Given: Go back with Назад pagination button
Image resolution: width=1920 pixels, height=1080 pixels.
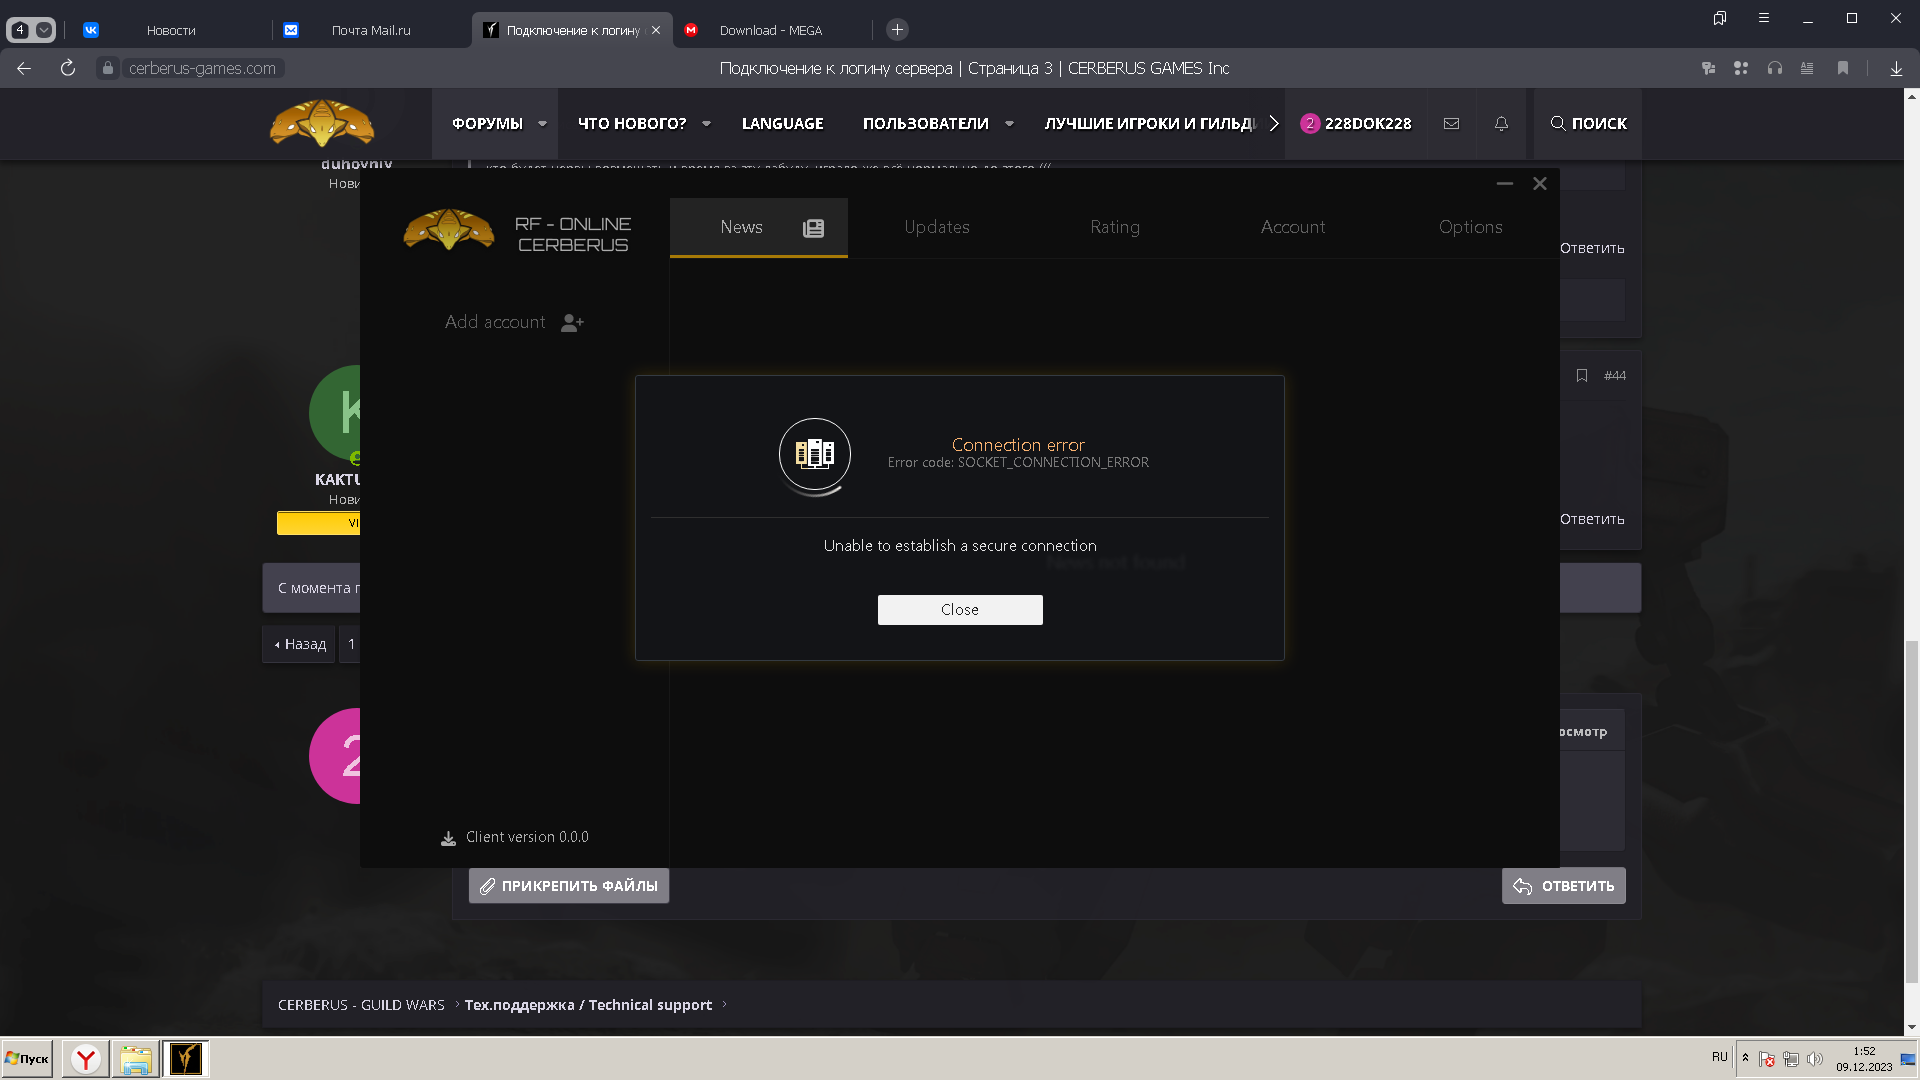Looking at the screenshot, I should point(299,645).
